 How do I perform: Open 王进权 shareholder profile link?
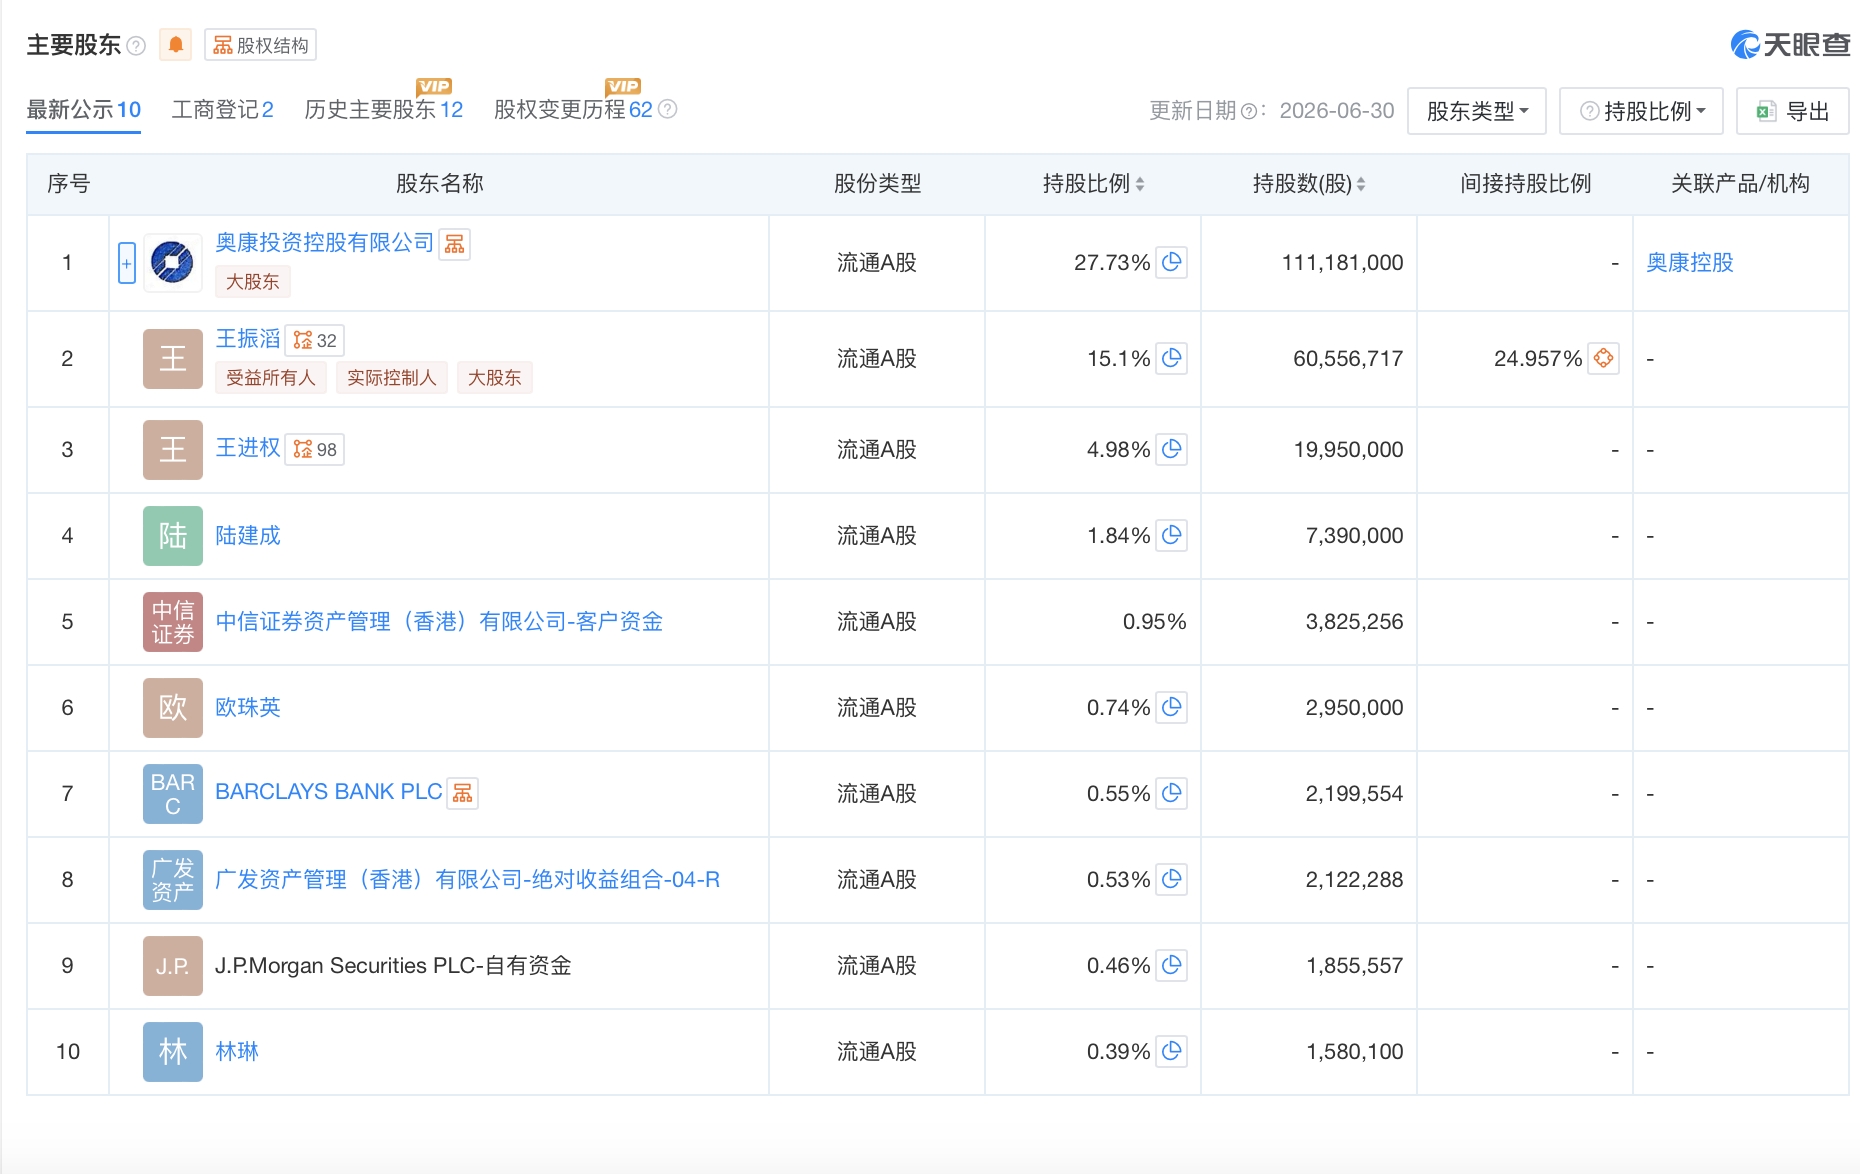248,448
